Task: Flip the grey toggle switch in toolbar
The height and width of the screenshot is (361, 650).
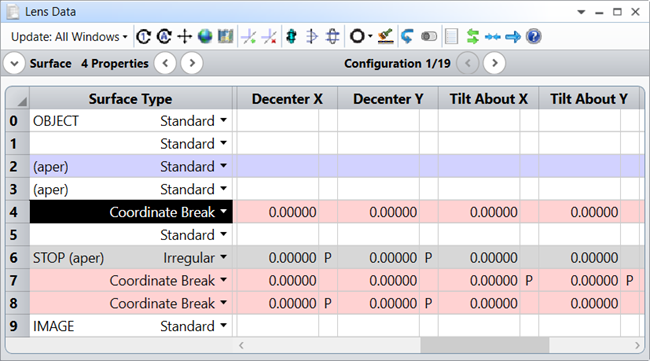Action: (429, 37)
